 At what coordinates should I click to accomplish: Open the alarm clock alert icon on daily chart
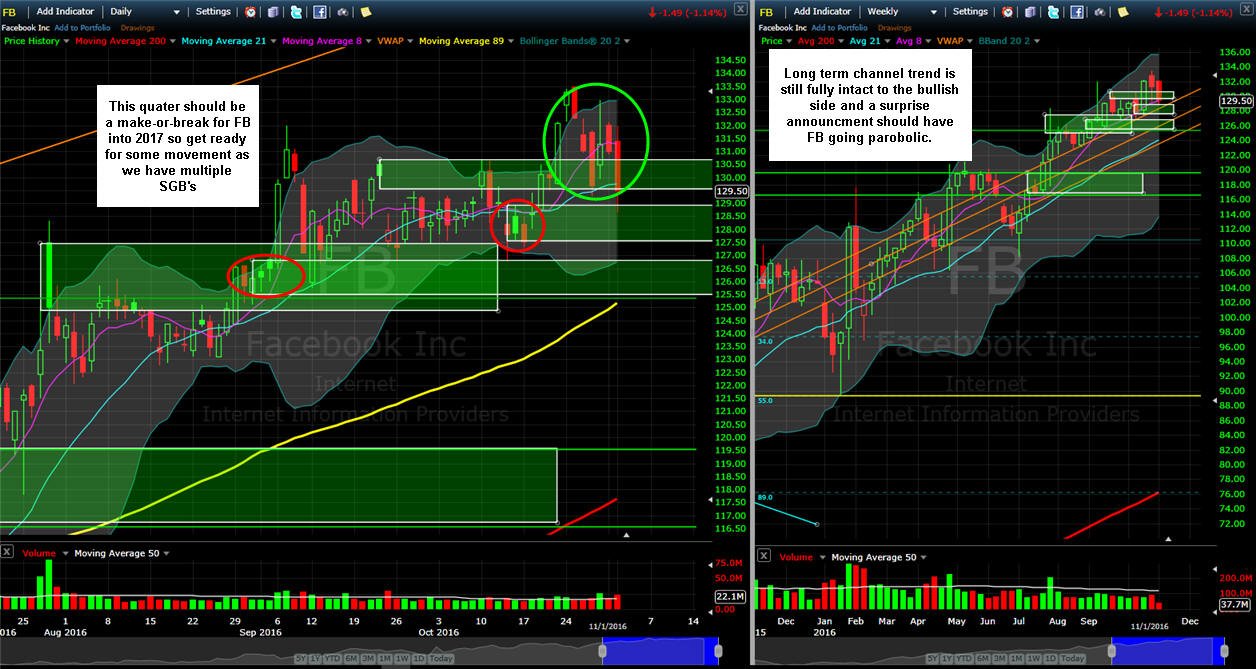[250, 12]
